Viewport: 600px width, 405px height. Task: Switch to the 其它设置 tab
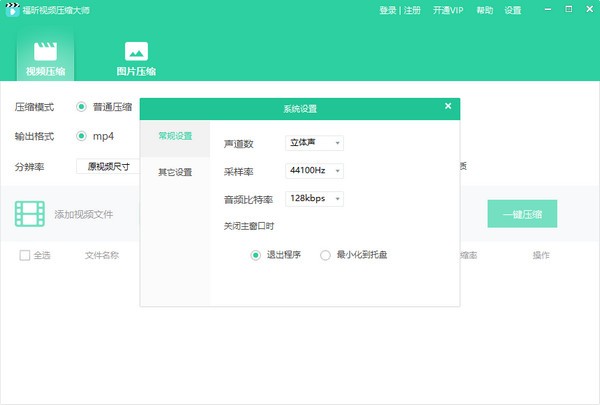175,172
